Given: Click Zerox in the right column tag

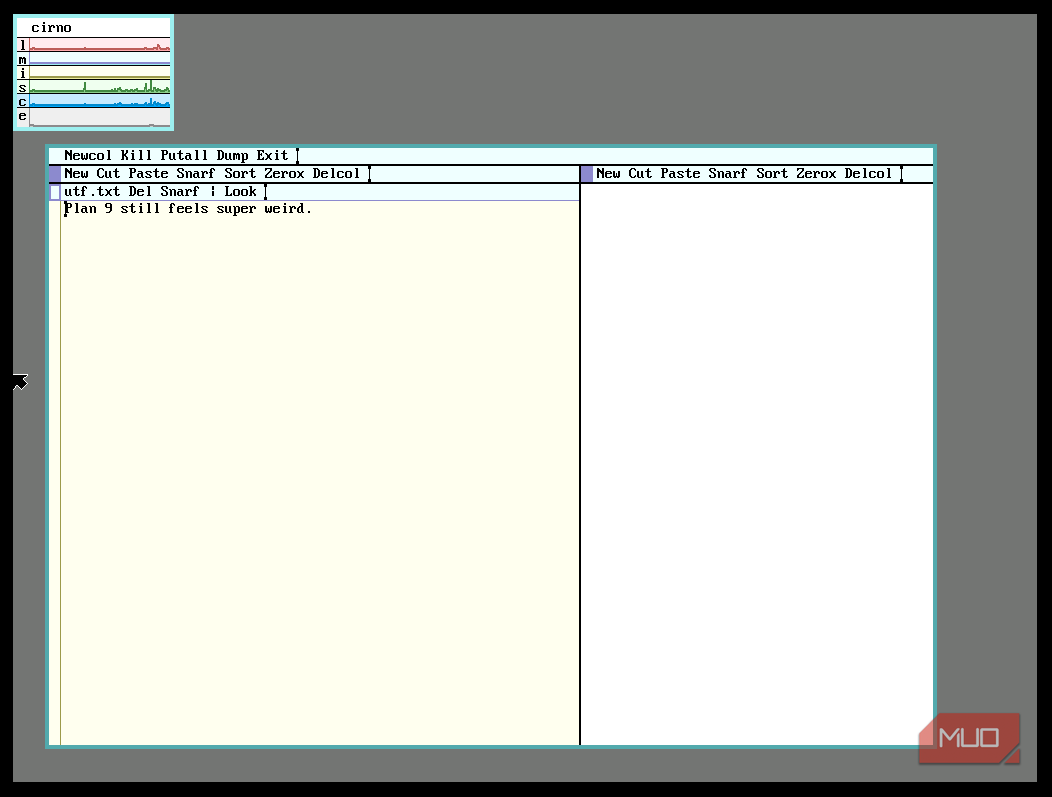Looking at the screenshot, I should click(817, 174).
